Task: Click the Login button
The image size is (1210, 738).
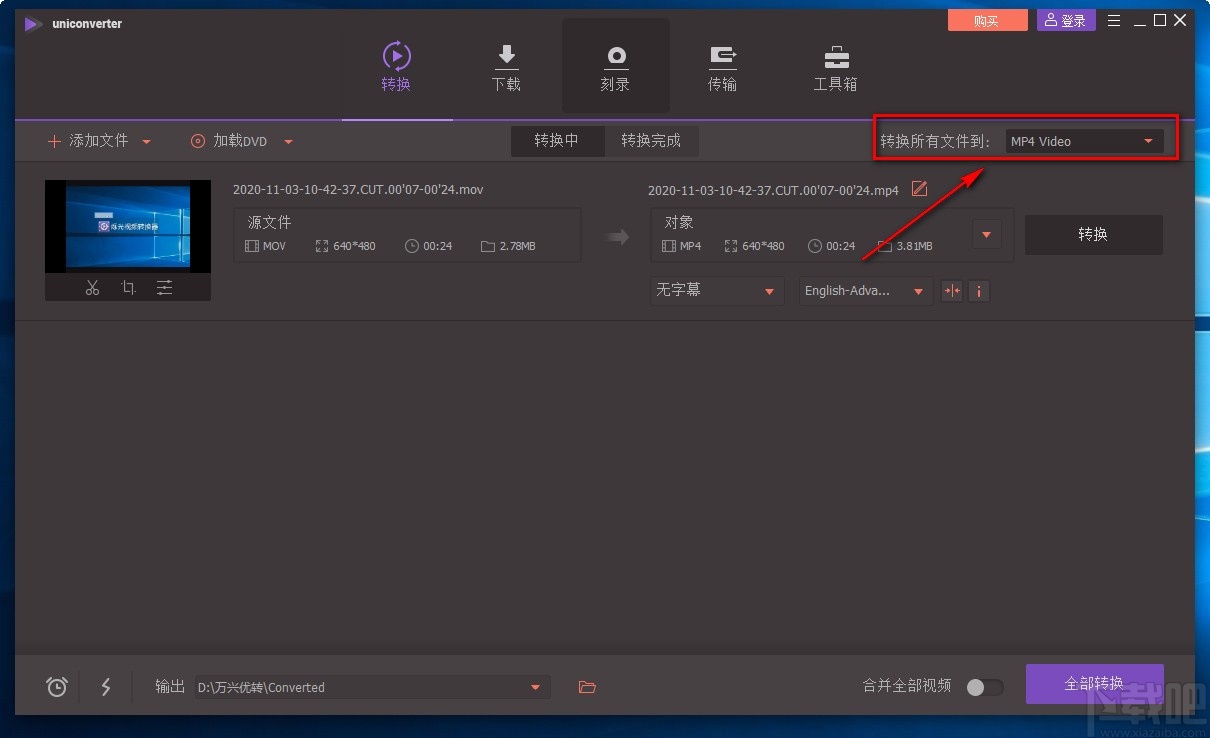Action: click(1066, 21)
